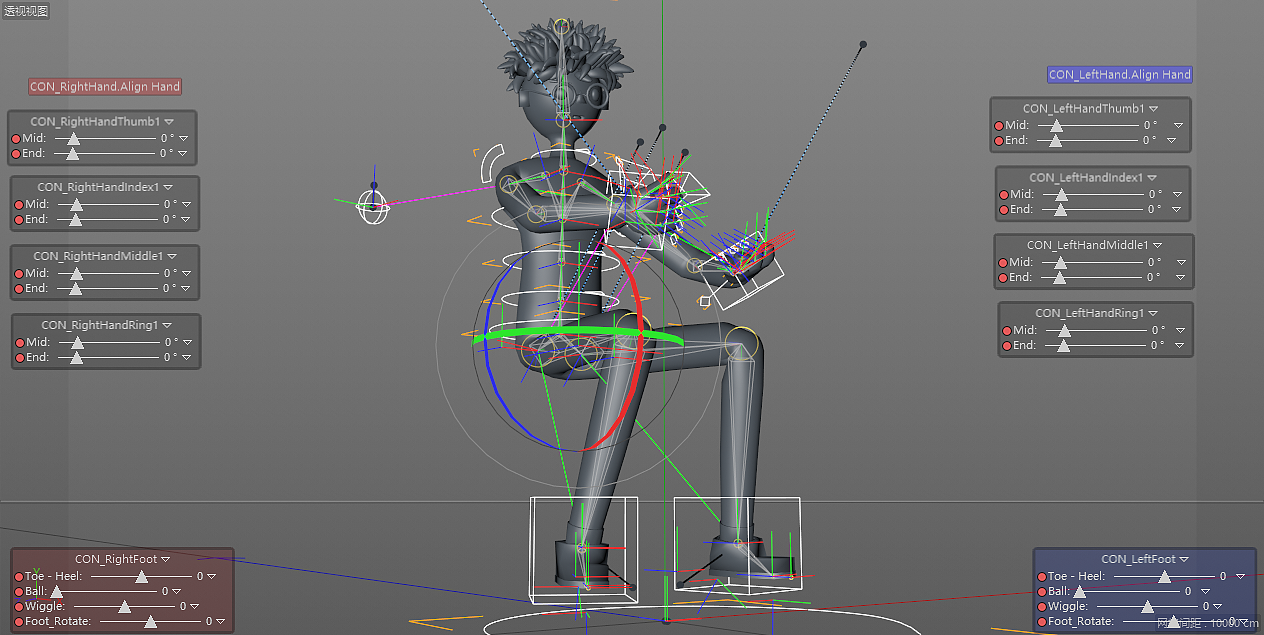
Task: Toggle CON_LeftFoot Wiggle keyframe dot
Action: [x=1042, y=606]
